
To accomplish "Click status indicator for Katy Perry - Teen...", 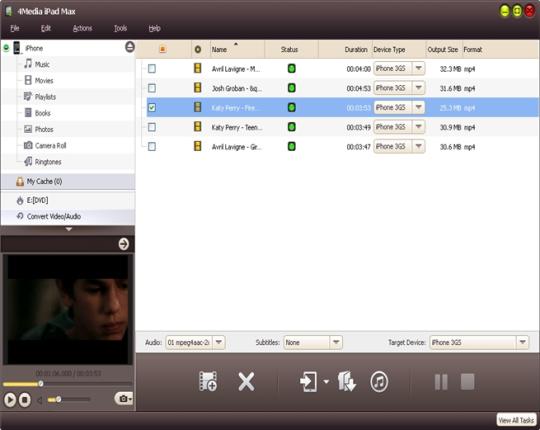I will click(291, 127).
